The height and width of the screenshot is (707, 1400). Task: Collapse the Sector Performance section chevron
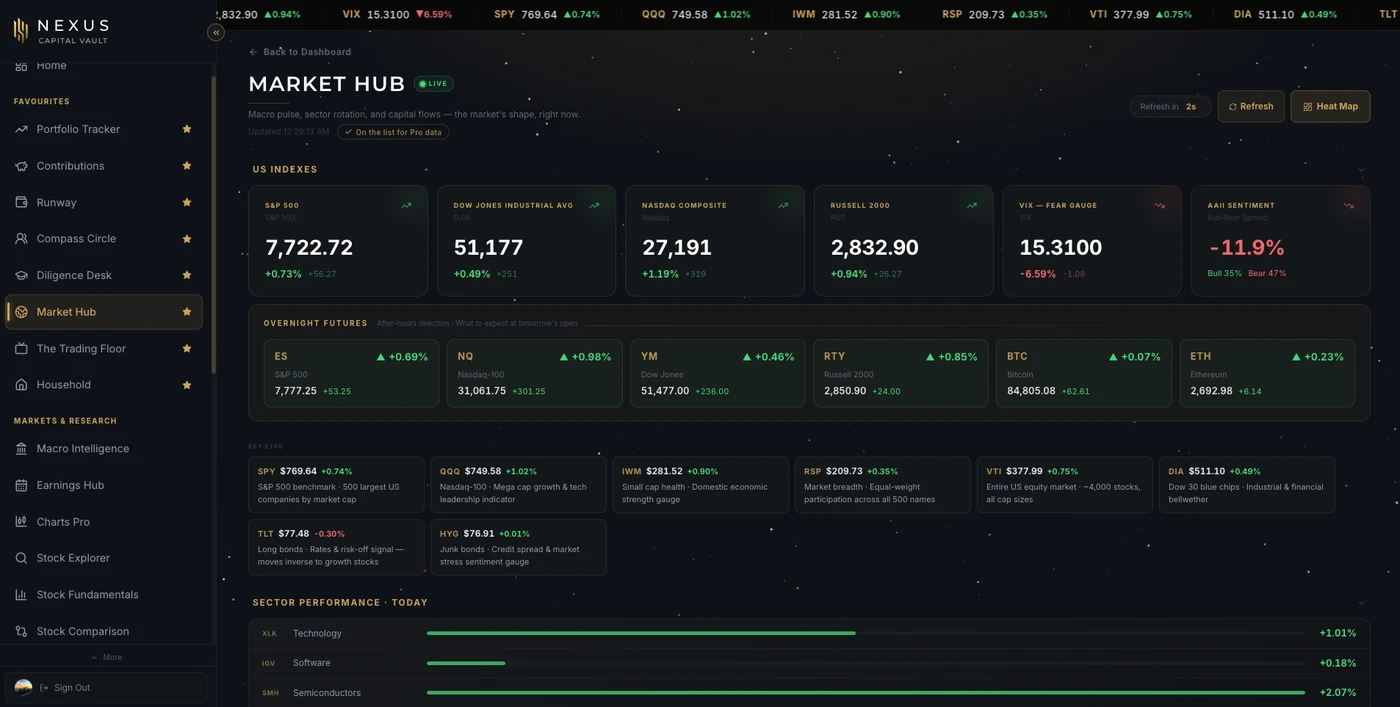point(1361,603)
